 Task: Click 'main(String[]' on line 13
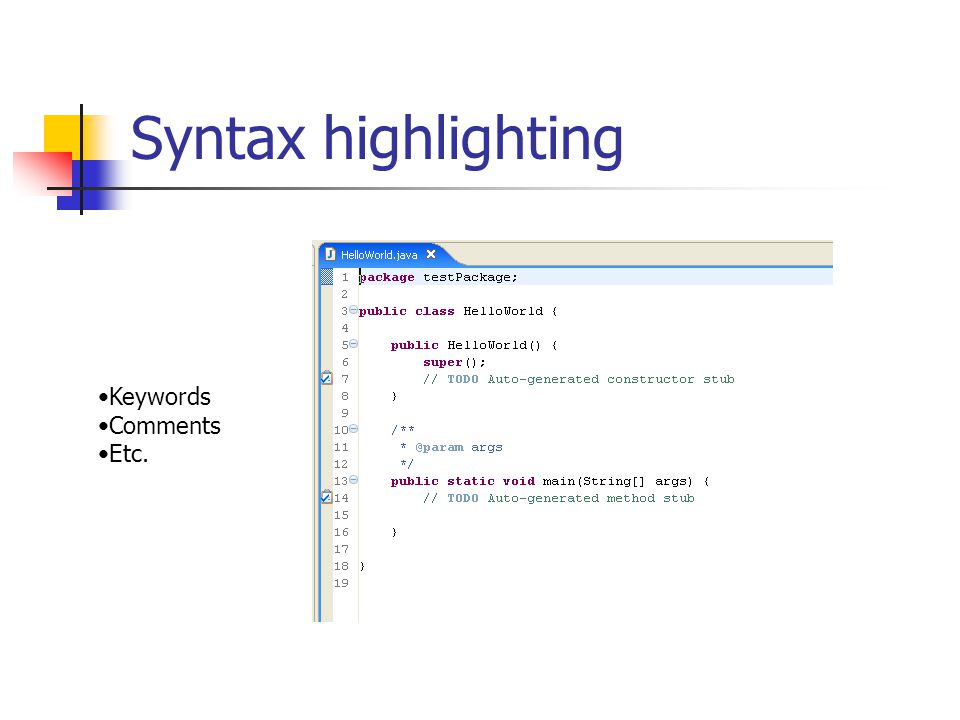(594, 482)
